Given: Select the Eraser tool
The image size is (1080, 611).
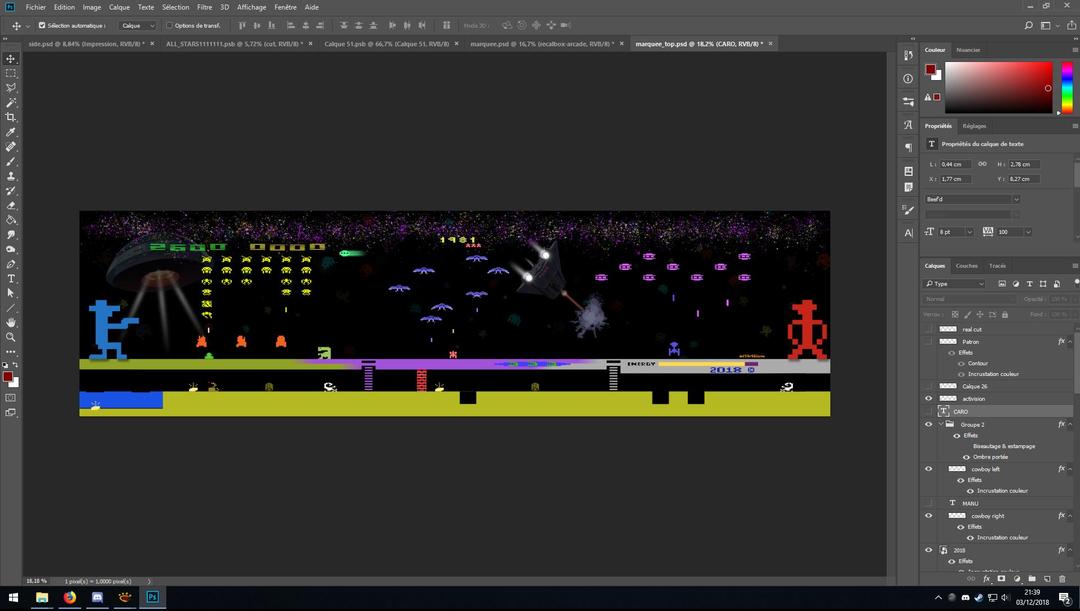Looking at the screenshot, I should 10,205.
